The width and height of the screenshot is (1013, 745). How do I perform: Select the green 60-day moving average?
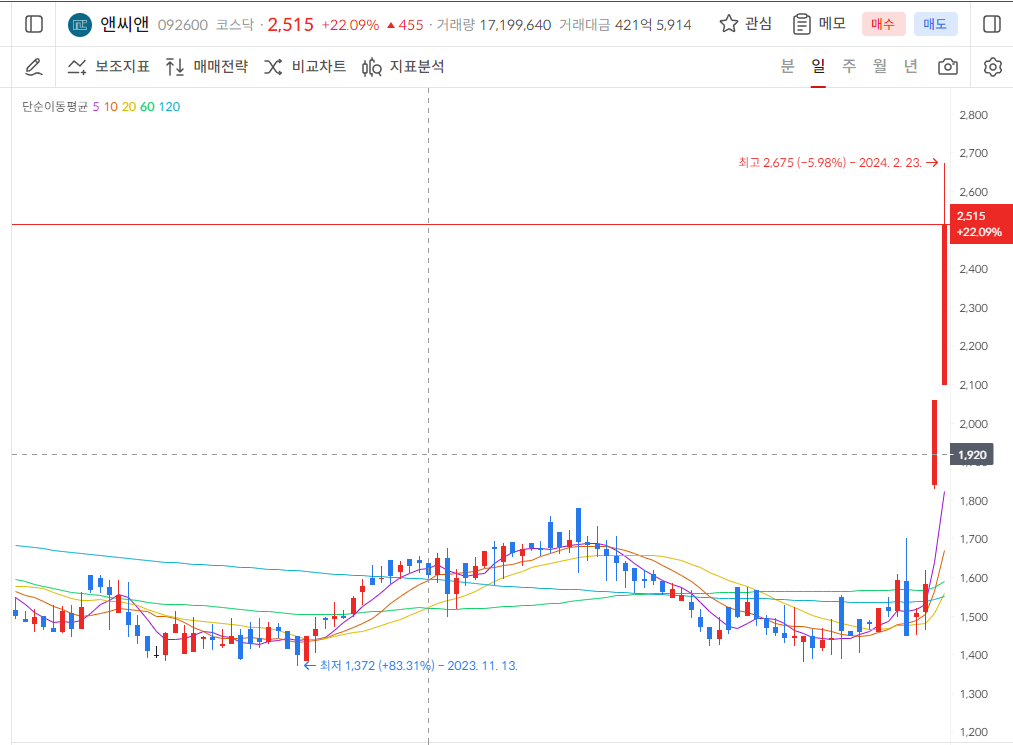click(147, 107)
